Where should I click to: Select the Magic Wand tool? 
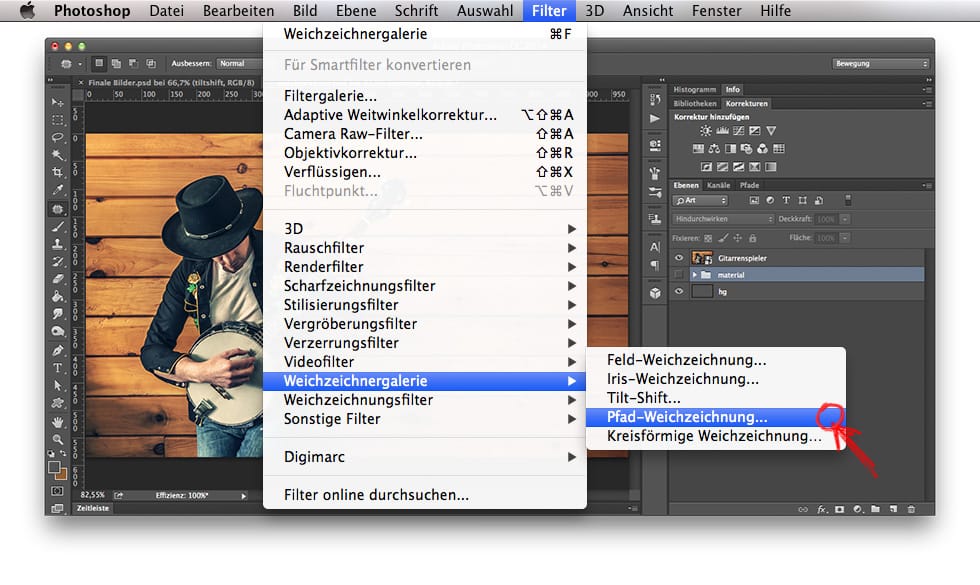[58, 154]
